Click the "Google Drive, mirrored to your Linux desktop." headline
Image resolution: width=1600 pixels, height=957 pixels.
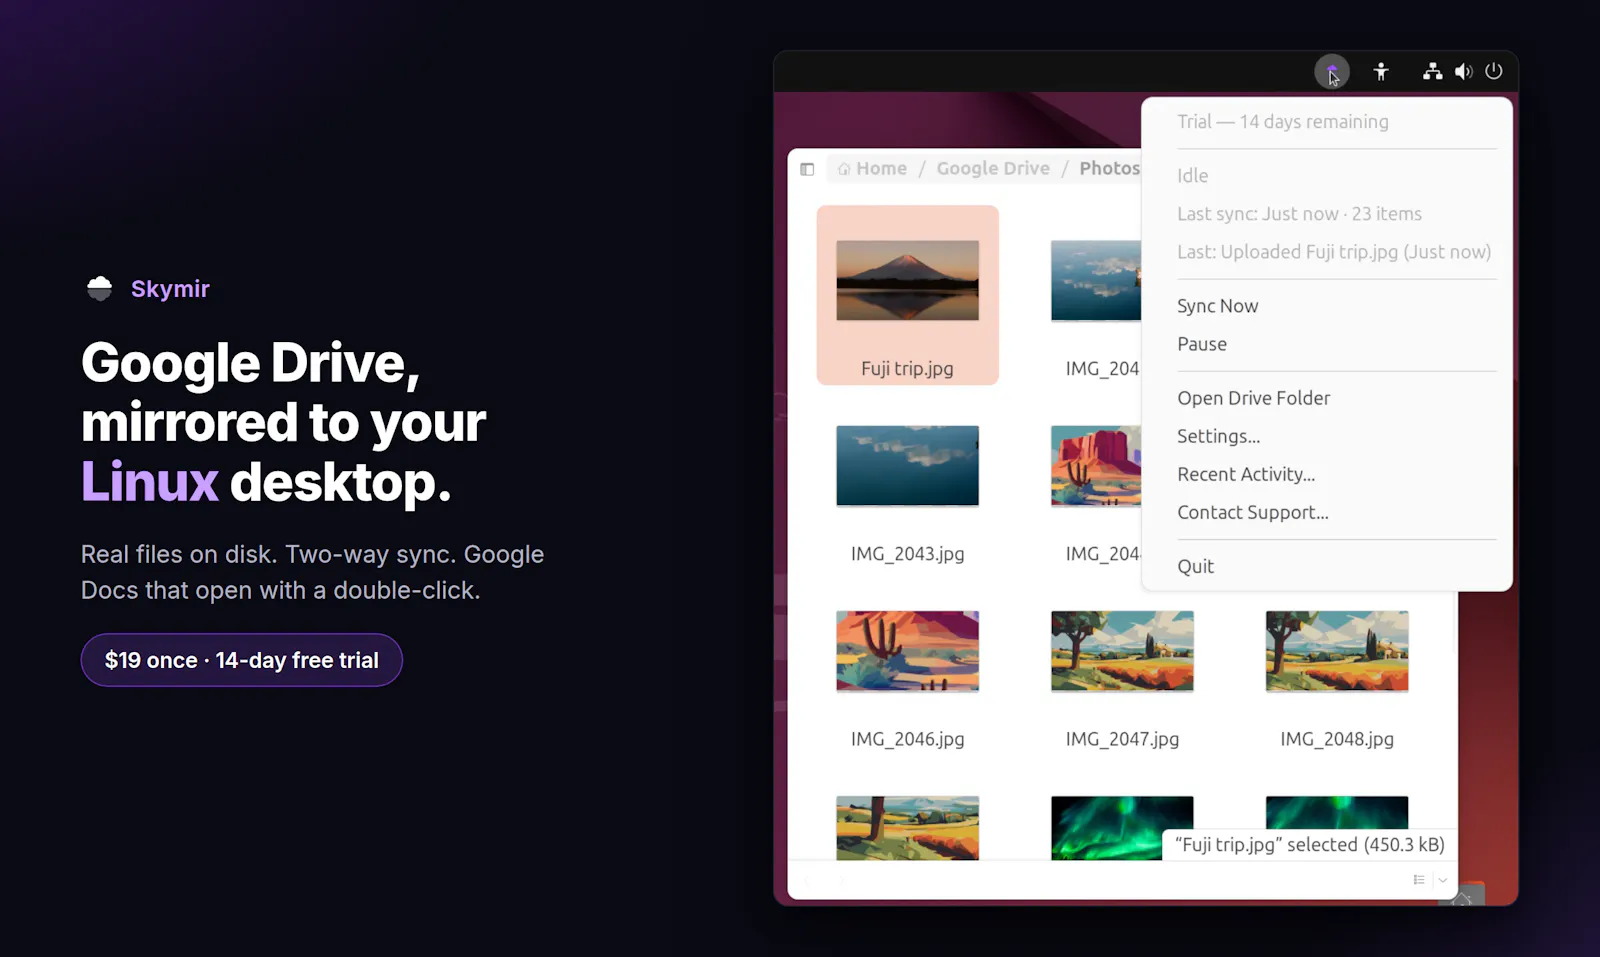(x=283, y=422)
